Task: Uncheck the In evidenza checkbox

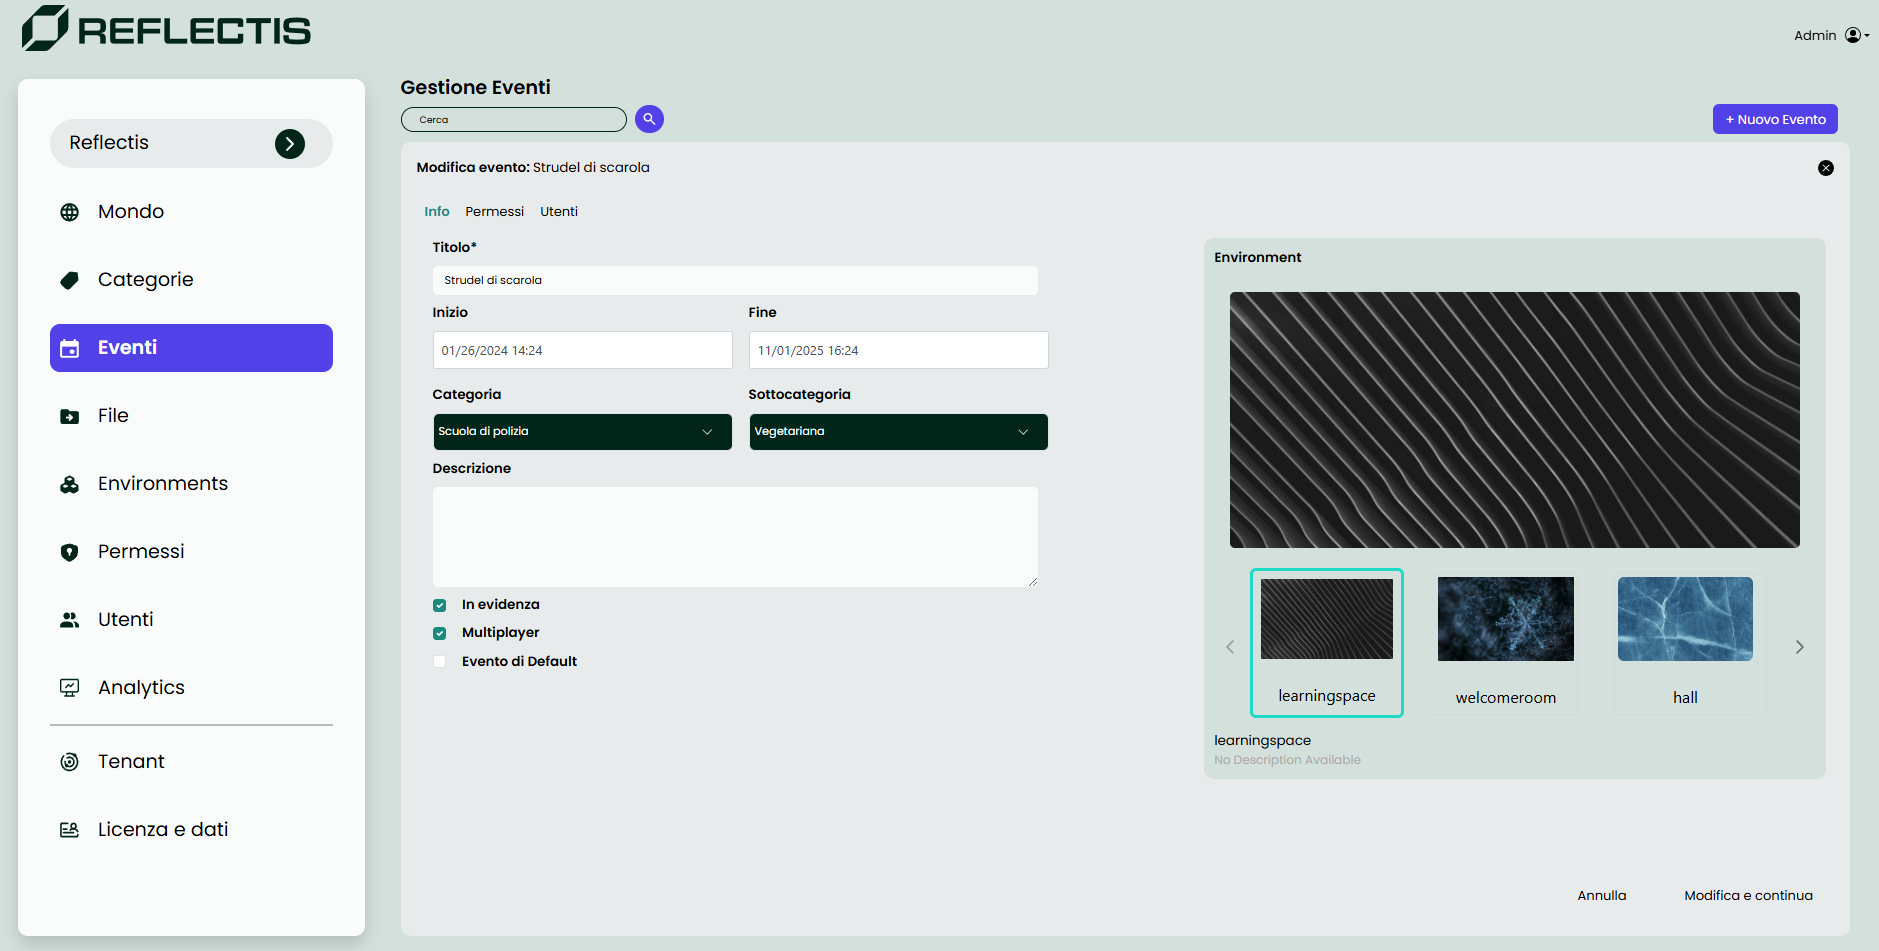Action: coord(439,605)
